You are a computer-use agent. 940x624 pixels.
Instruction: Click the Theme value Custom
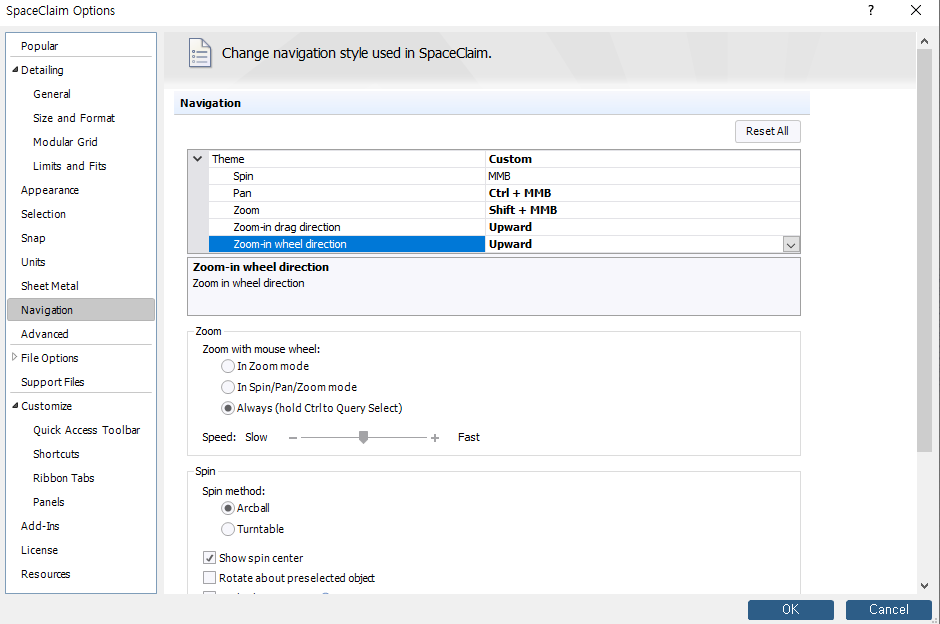pyautogui.click(x=510, y=159)
